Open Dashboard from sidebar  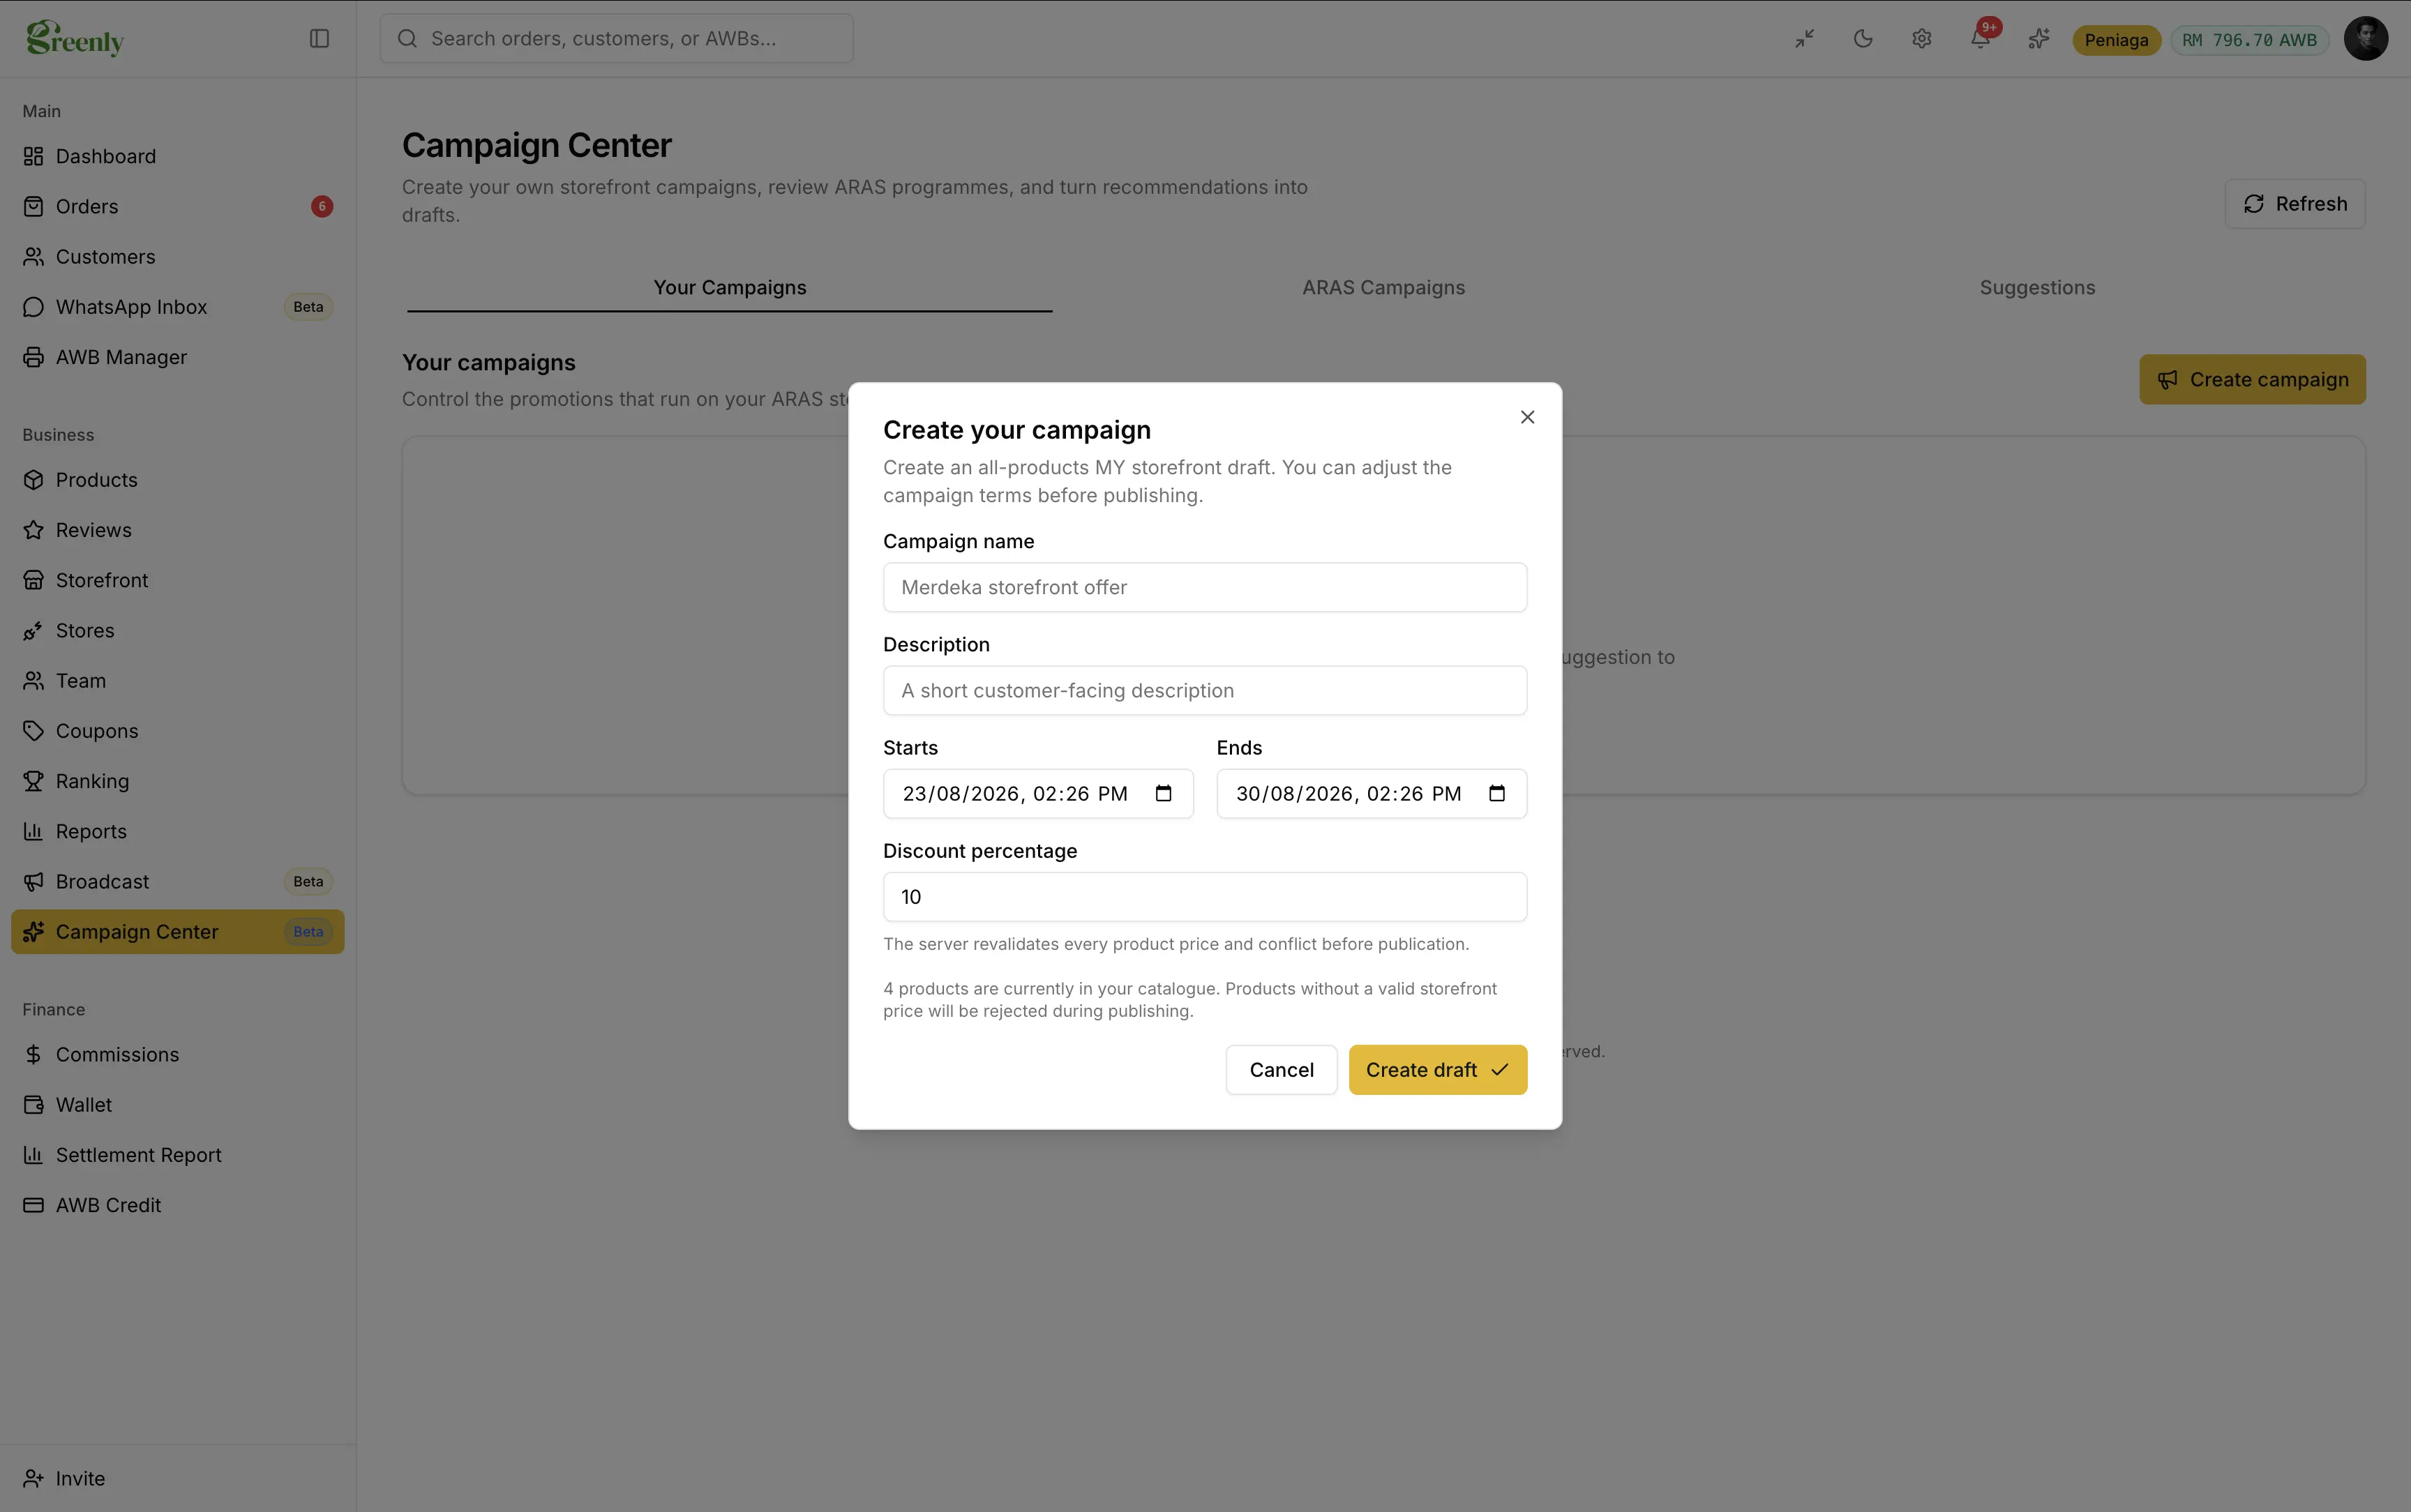pos(178,156)
